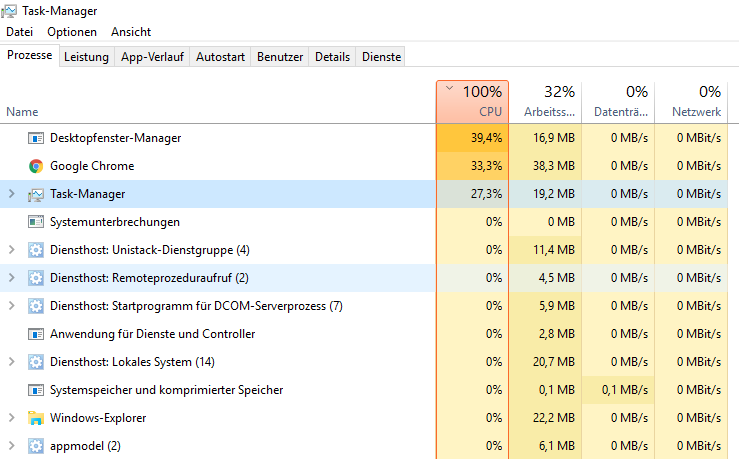Click the Windows-Explorer folder icon
Viewport: 739px width, 459px height.
pyautogui.click(x=36, y=418)
